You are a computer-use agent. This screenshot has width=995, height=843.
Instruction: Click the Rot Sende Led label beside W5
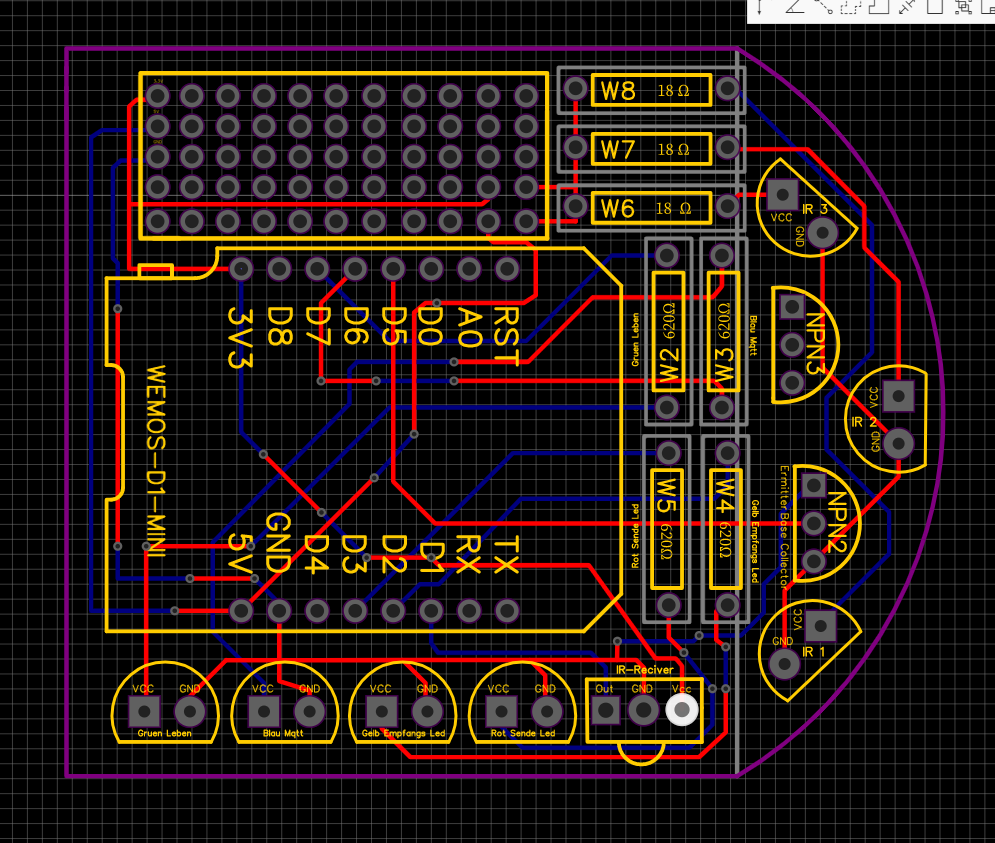pyautogui.click(x=635, y=536)
